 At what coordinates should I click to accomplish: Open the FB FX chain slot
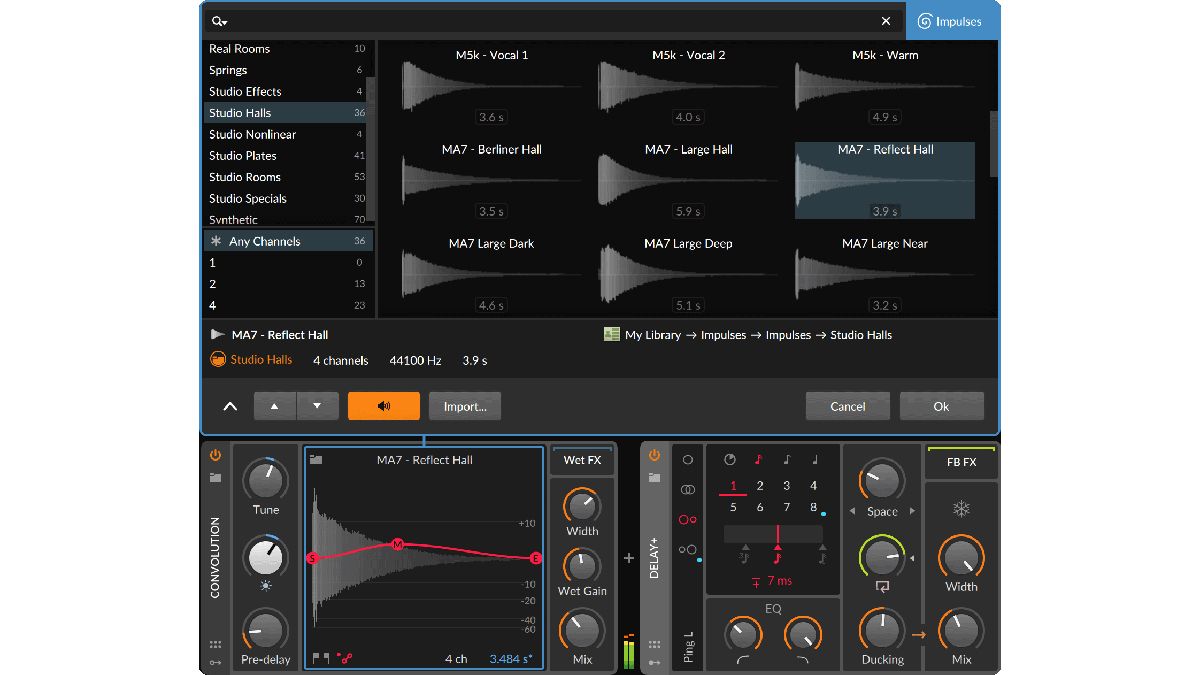(961, 462)
